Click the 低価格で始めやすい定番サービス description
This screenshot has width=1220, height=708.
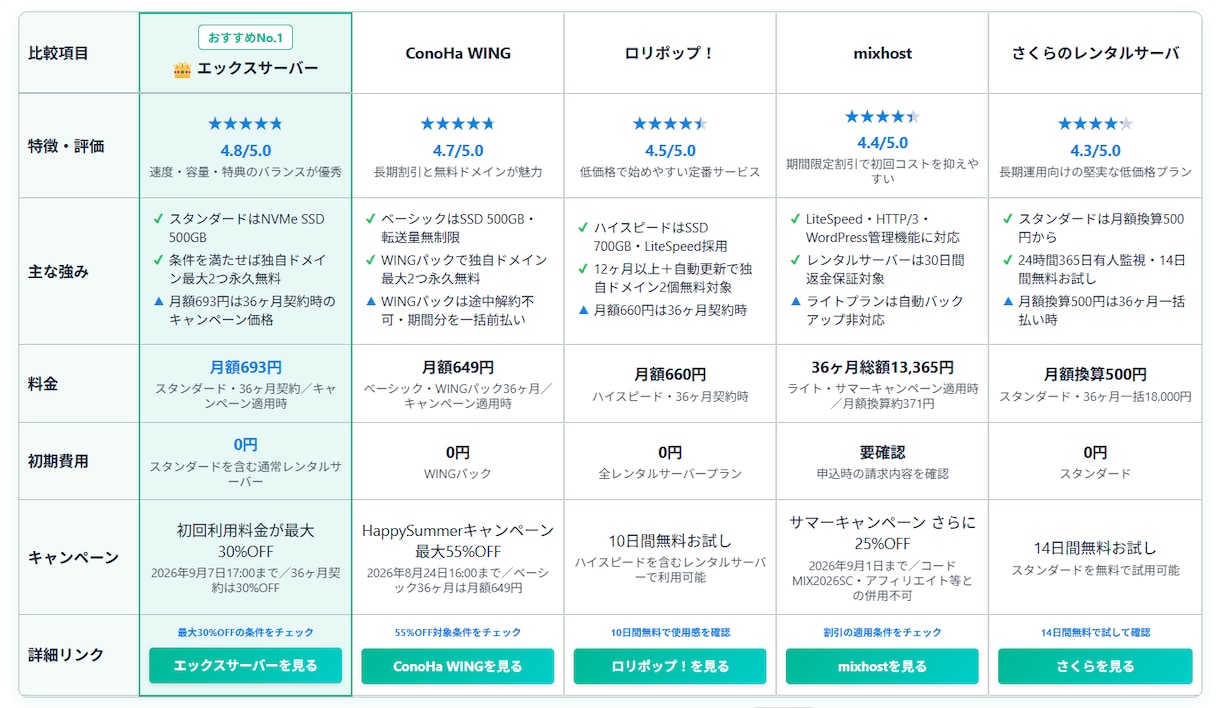669,172
